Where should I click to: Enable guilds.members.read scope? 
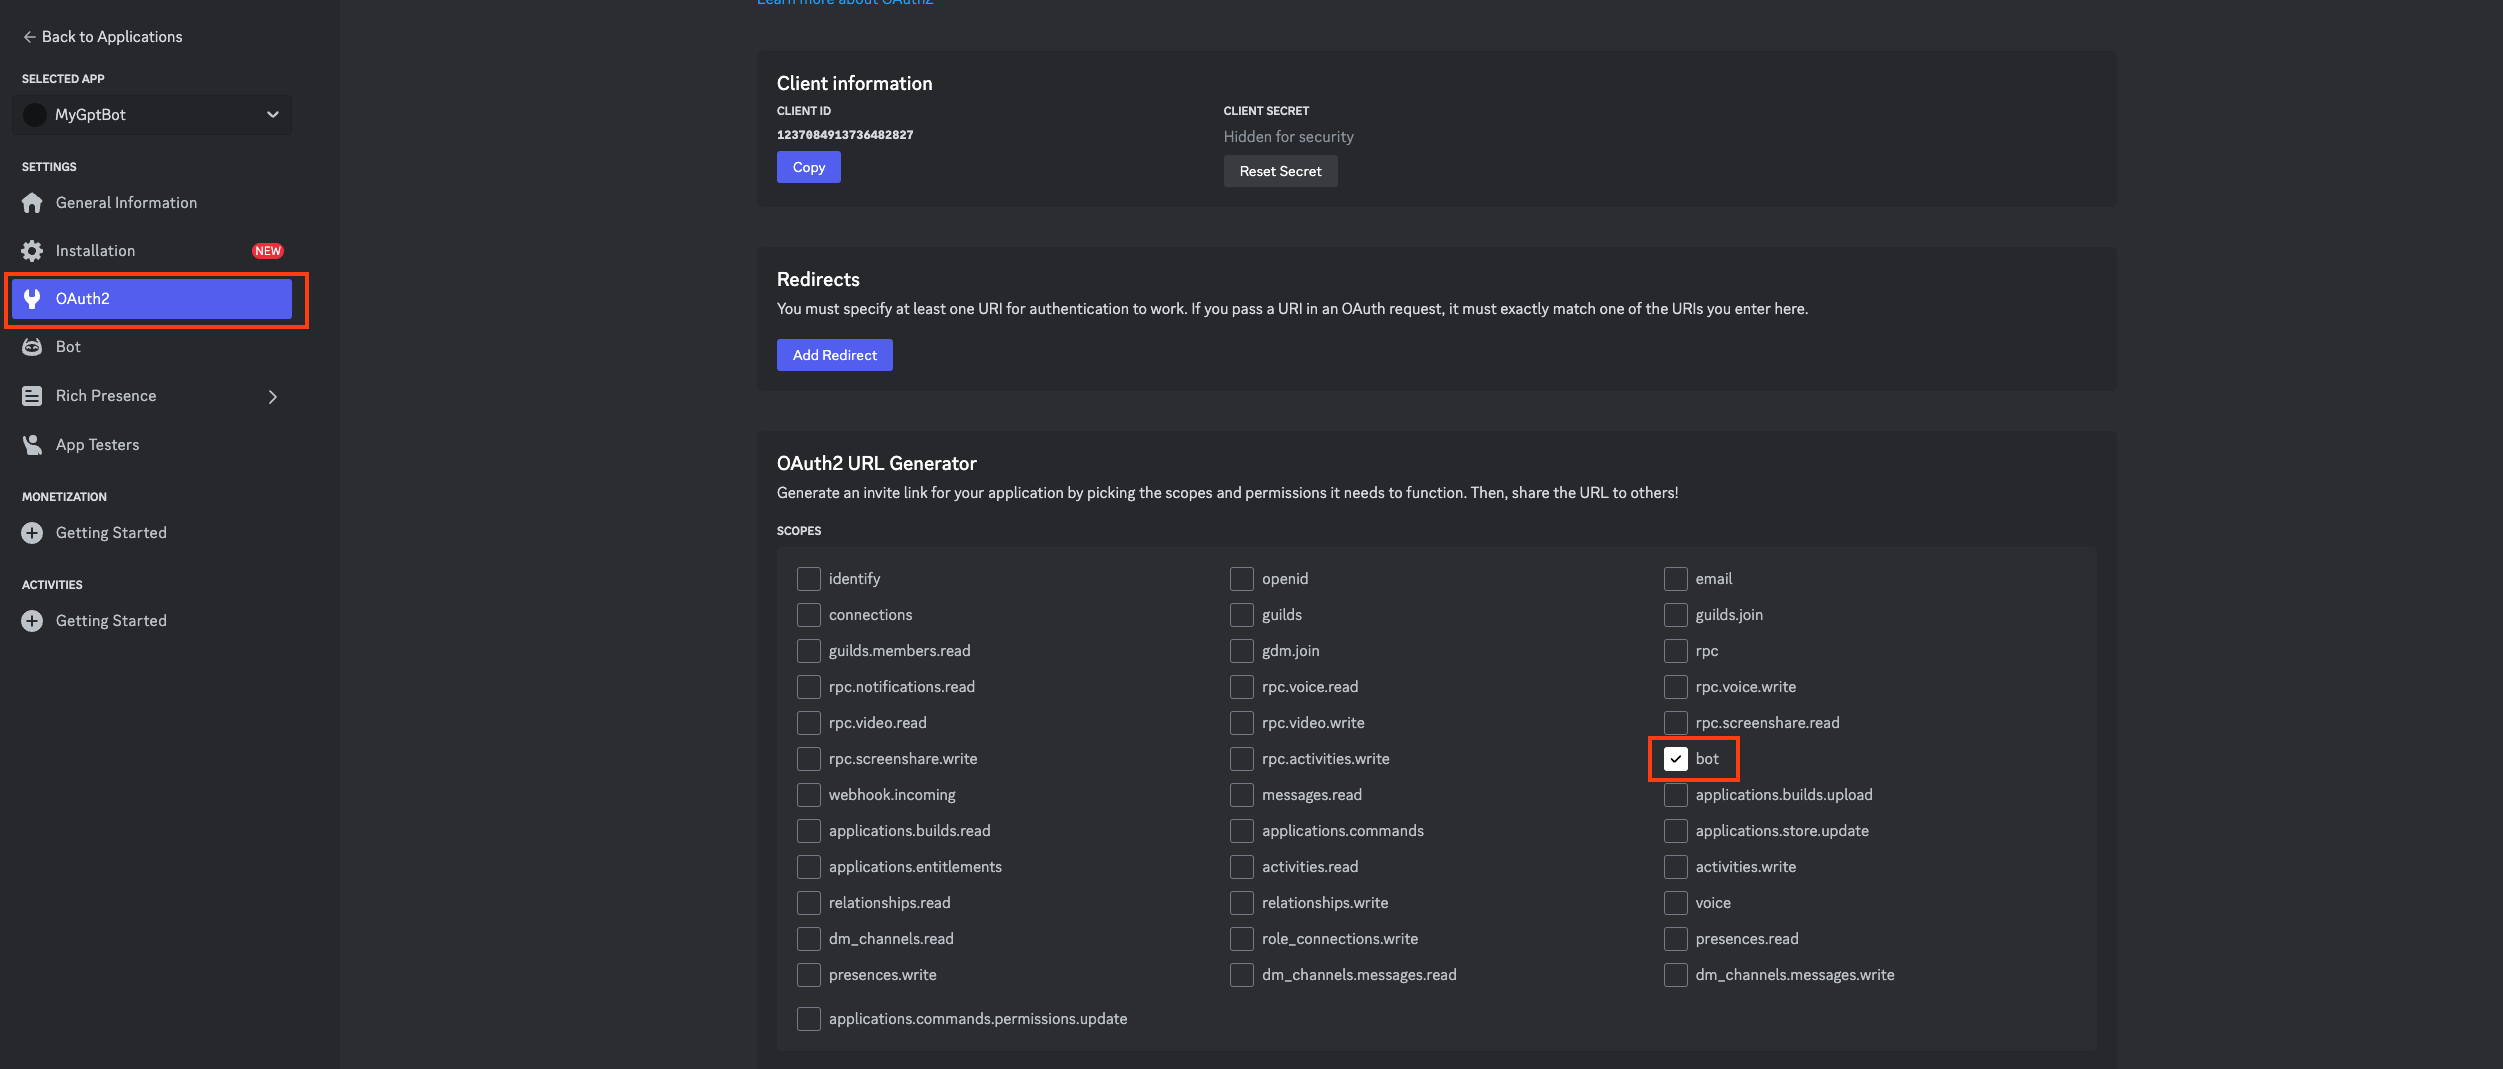[809, 651]
